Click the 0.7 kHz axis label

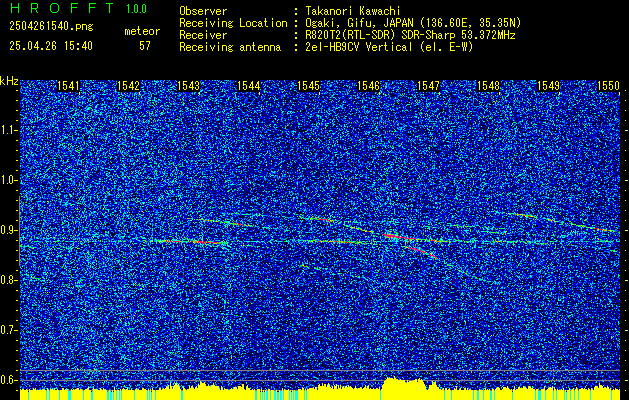click(x=8, y=330)
